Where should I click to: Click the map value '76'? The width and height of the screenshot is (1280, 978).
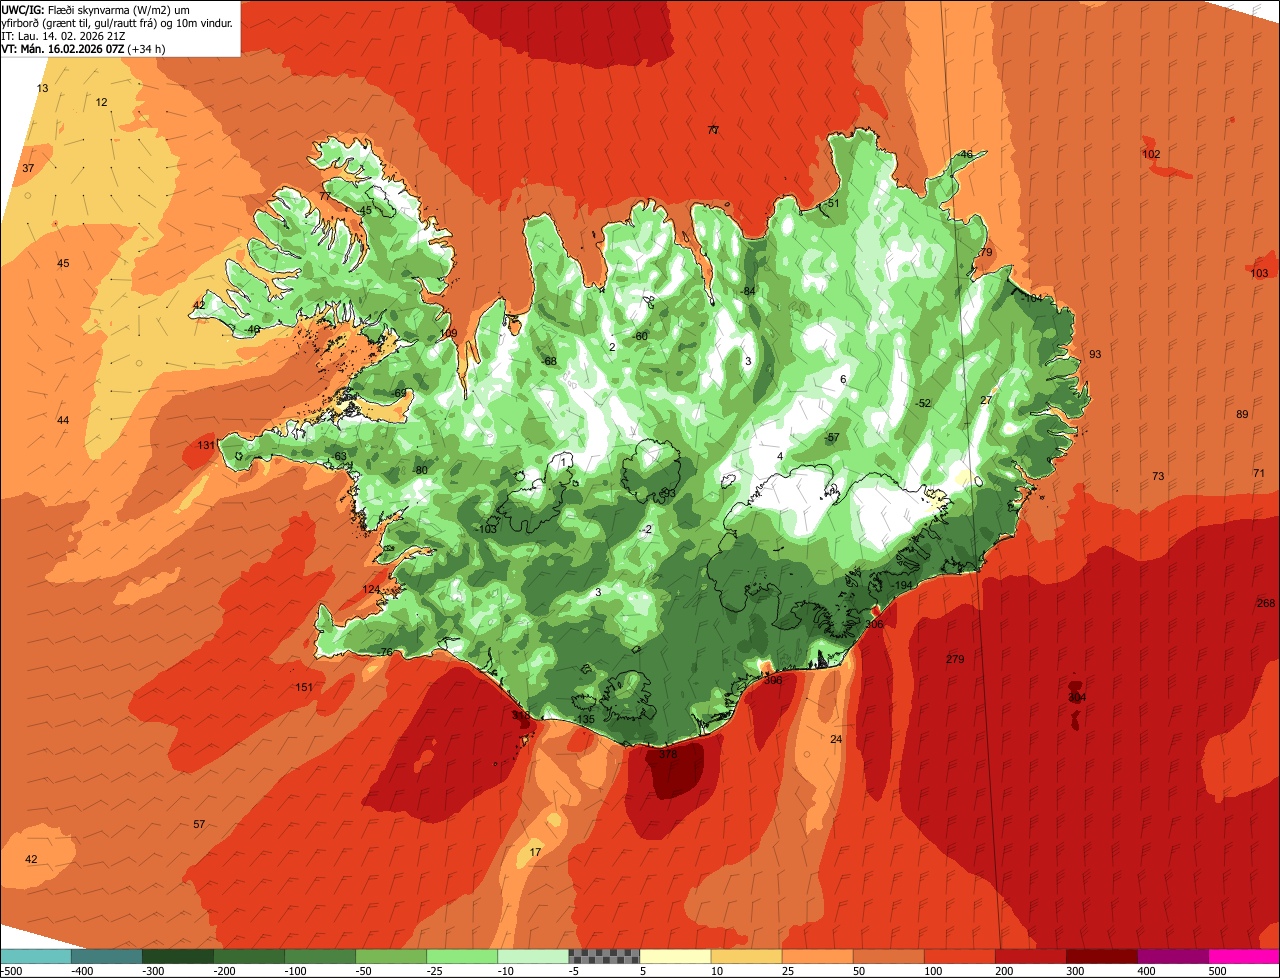pos(385,652)
